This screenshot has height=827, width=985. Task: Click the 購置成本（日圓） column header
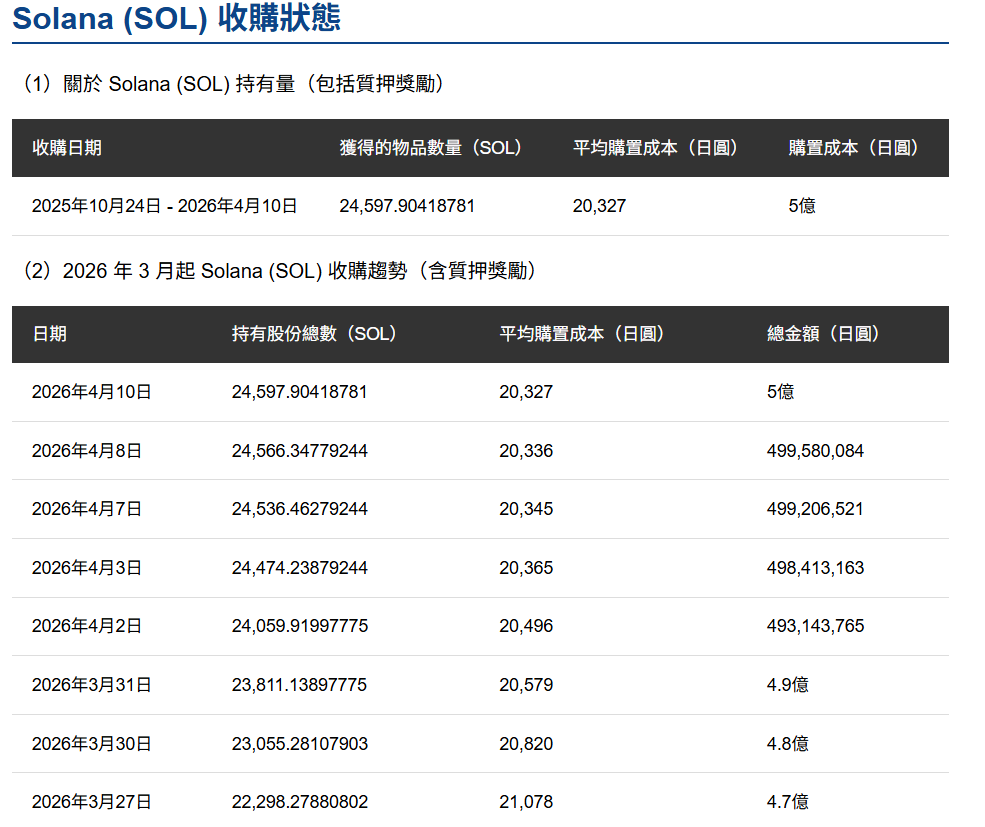pyautogui.click(x=853, y=148)
